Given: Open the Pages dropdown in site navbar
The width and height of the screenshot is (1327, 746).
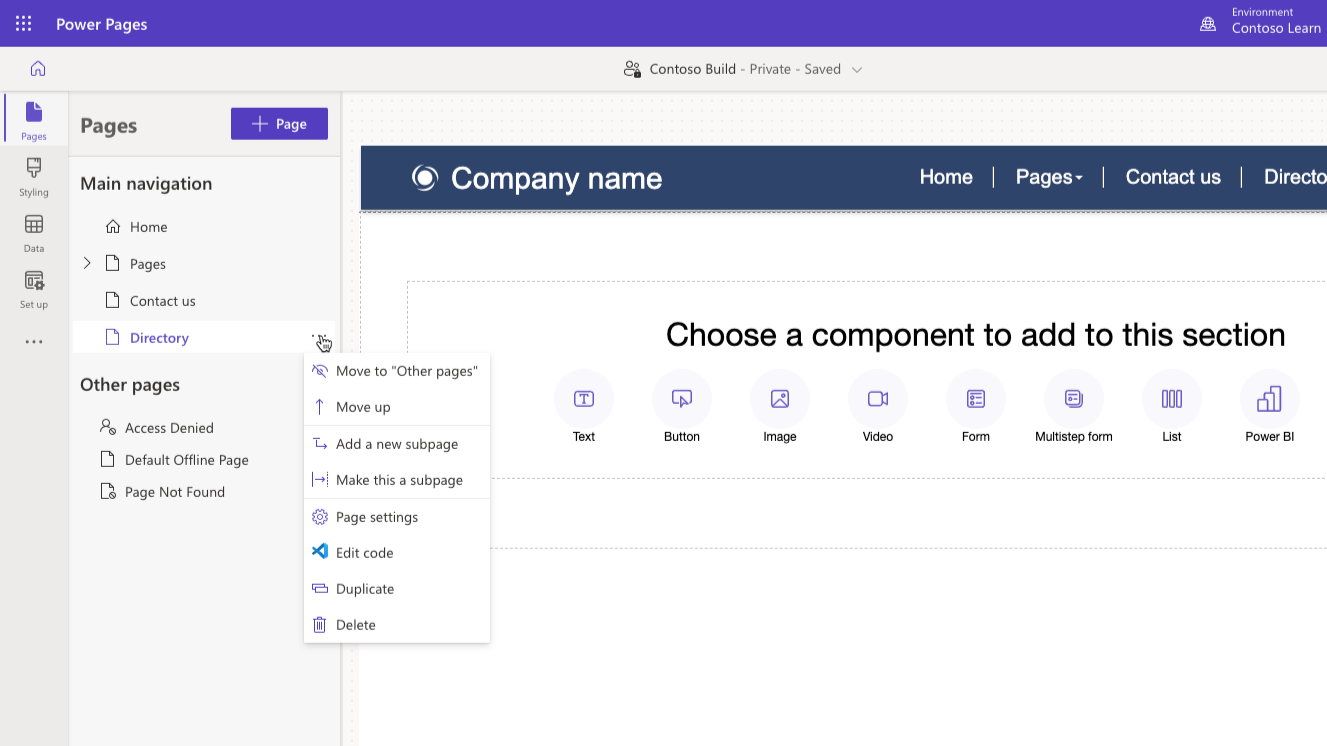Looking at the screenshot, I should tap(1049, 177).
